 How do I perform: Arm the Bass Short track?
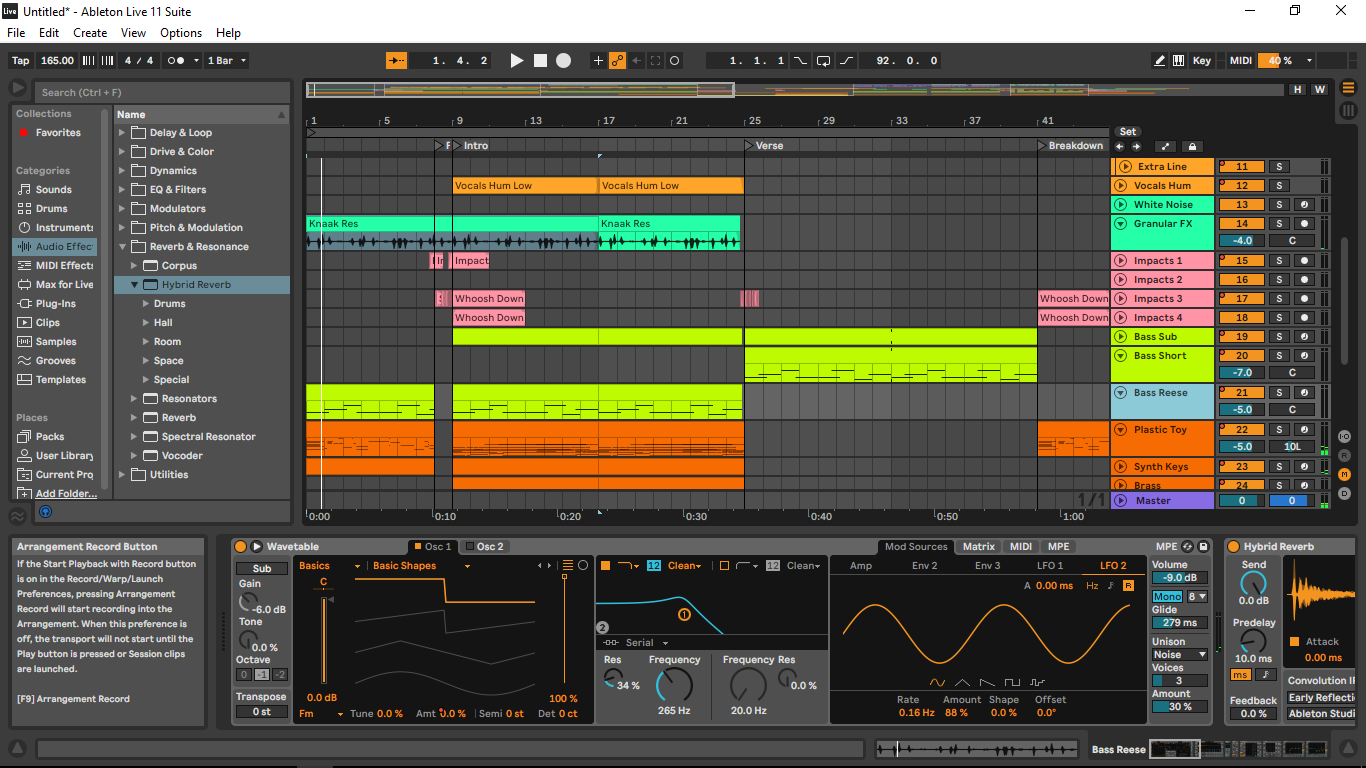[x=1304, y=356]
